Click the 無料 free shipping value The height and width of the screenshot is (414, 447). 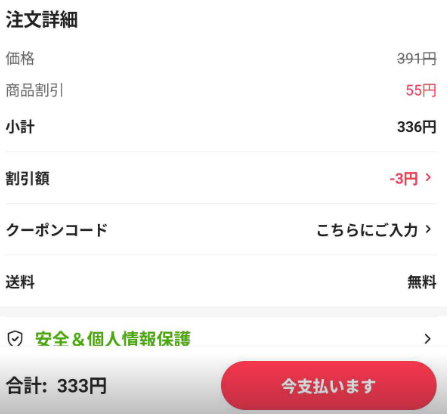tap(422, 282)
